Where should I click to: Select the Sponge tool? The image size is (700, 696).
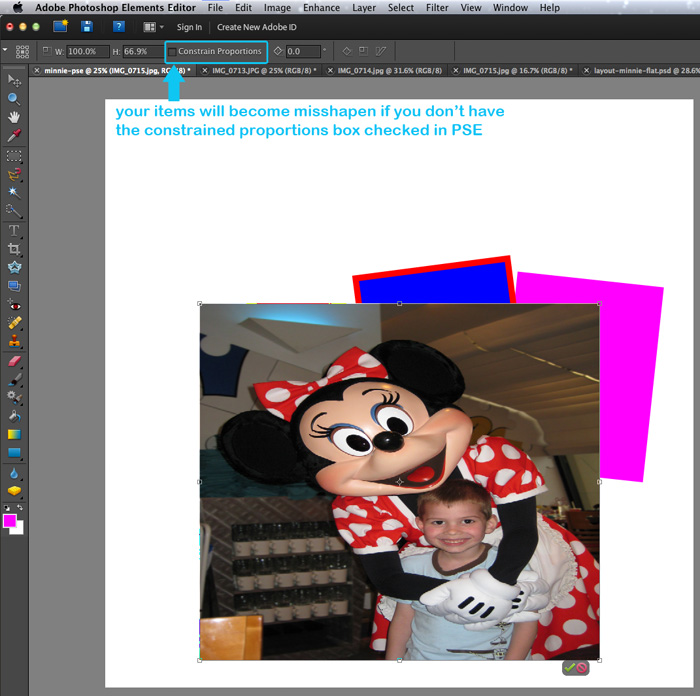[x=14, y=491]
